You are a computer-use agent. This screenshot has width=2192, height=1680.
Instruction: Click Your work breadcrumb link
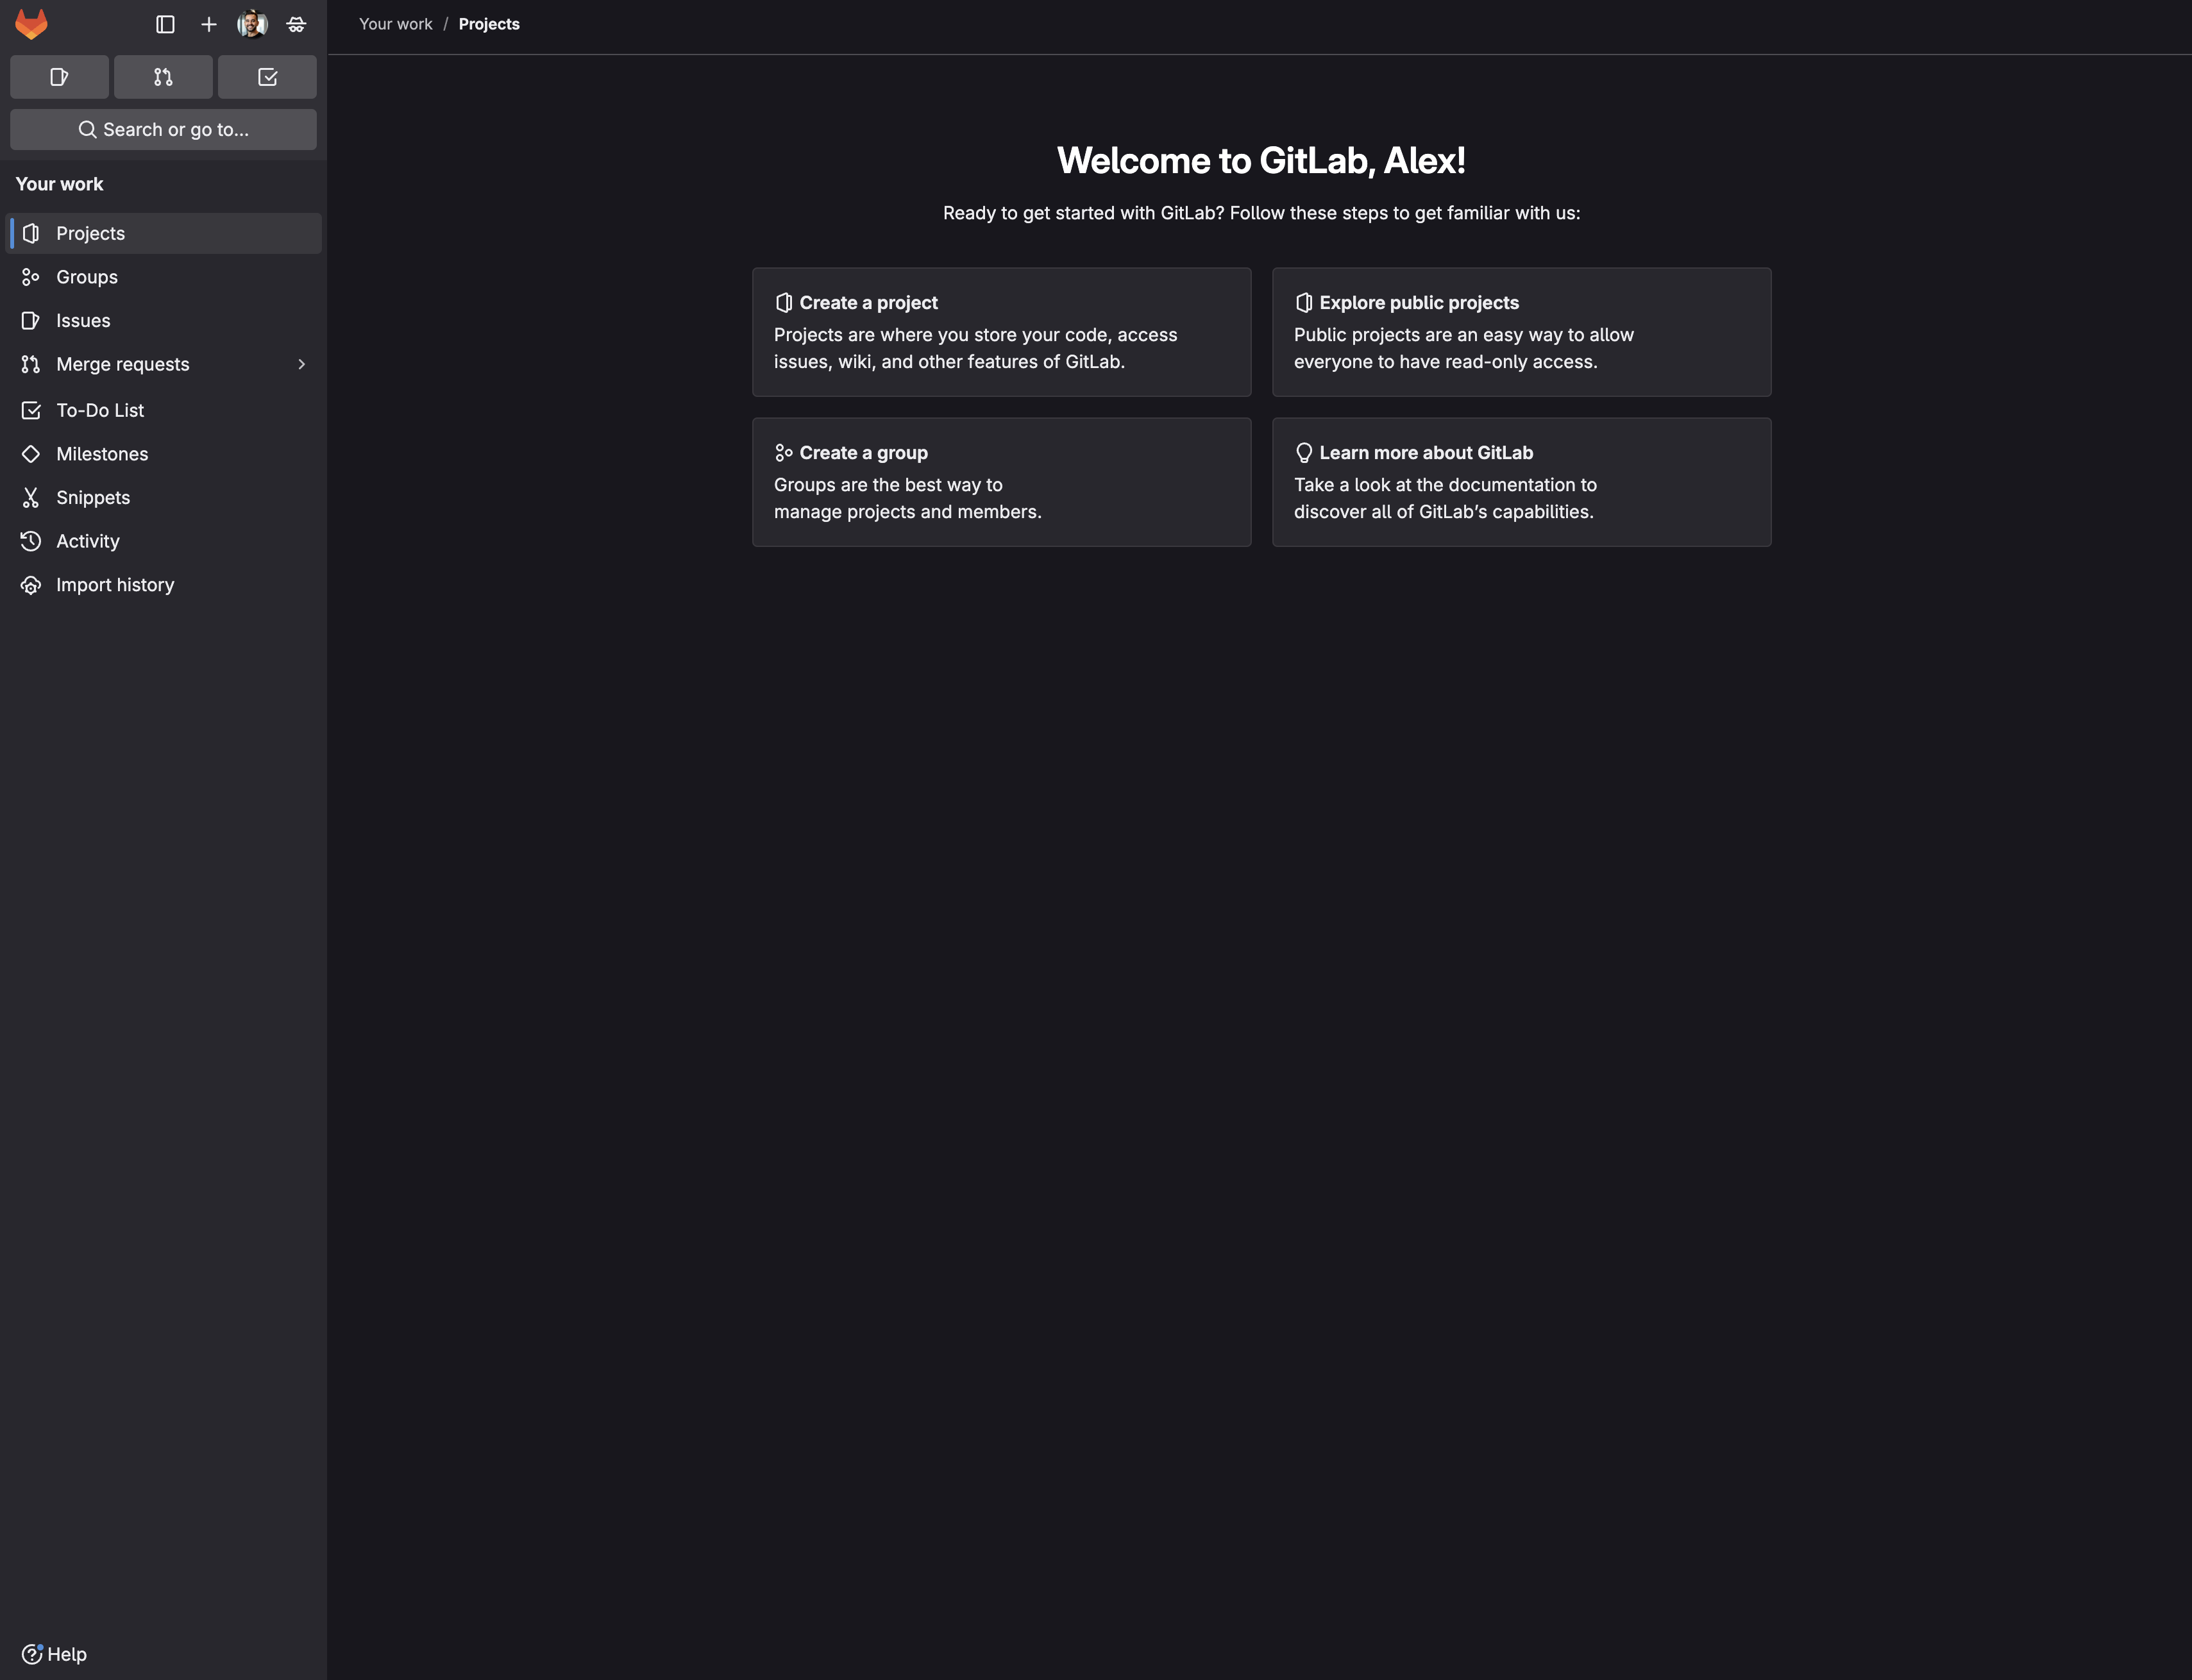(395, 24)
